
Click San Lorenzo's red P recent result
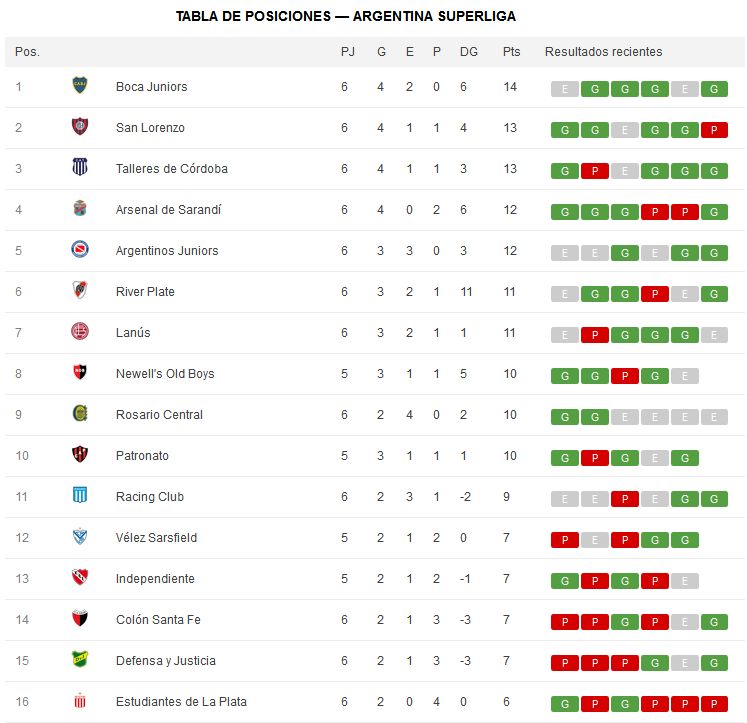pyautogui.click(x=714, y=130)
